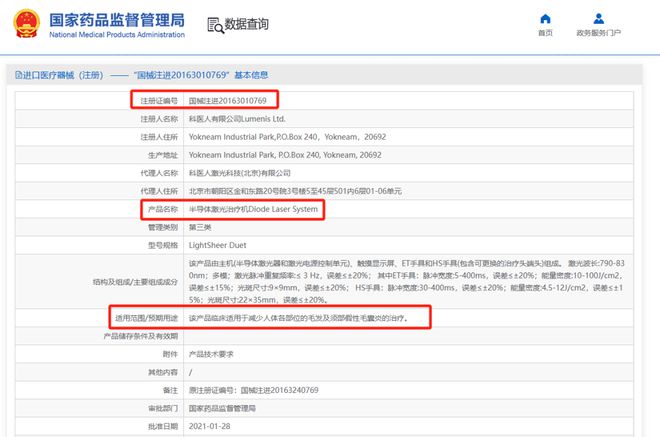Click National Medical Products Administration subtitle
660x437 pixels.
tap(116, 35)
